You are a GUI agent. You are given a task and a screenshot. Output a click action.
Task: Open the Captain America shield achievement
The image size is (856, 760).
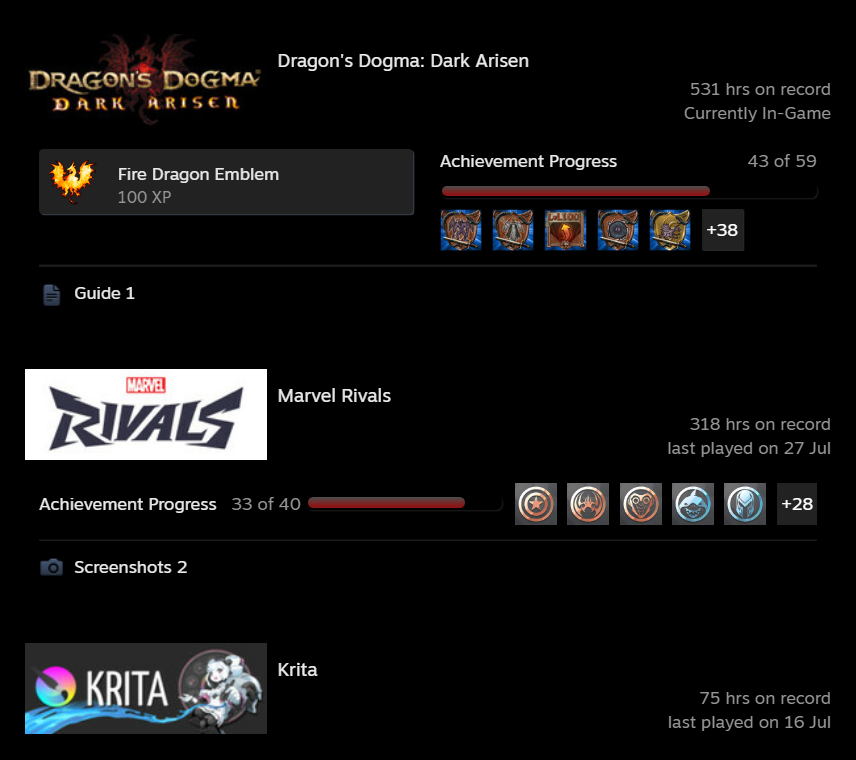pos(536,503)
